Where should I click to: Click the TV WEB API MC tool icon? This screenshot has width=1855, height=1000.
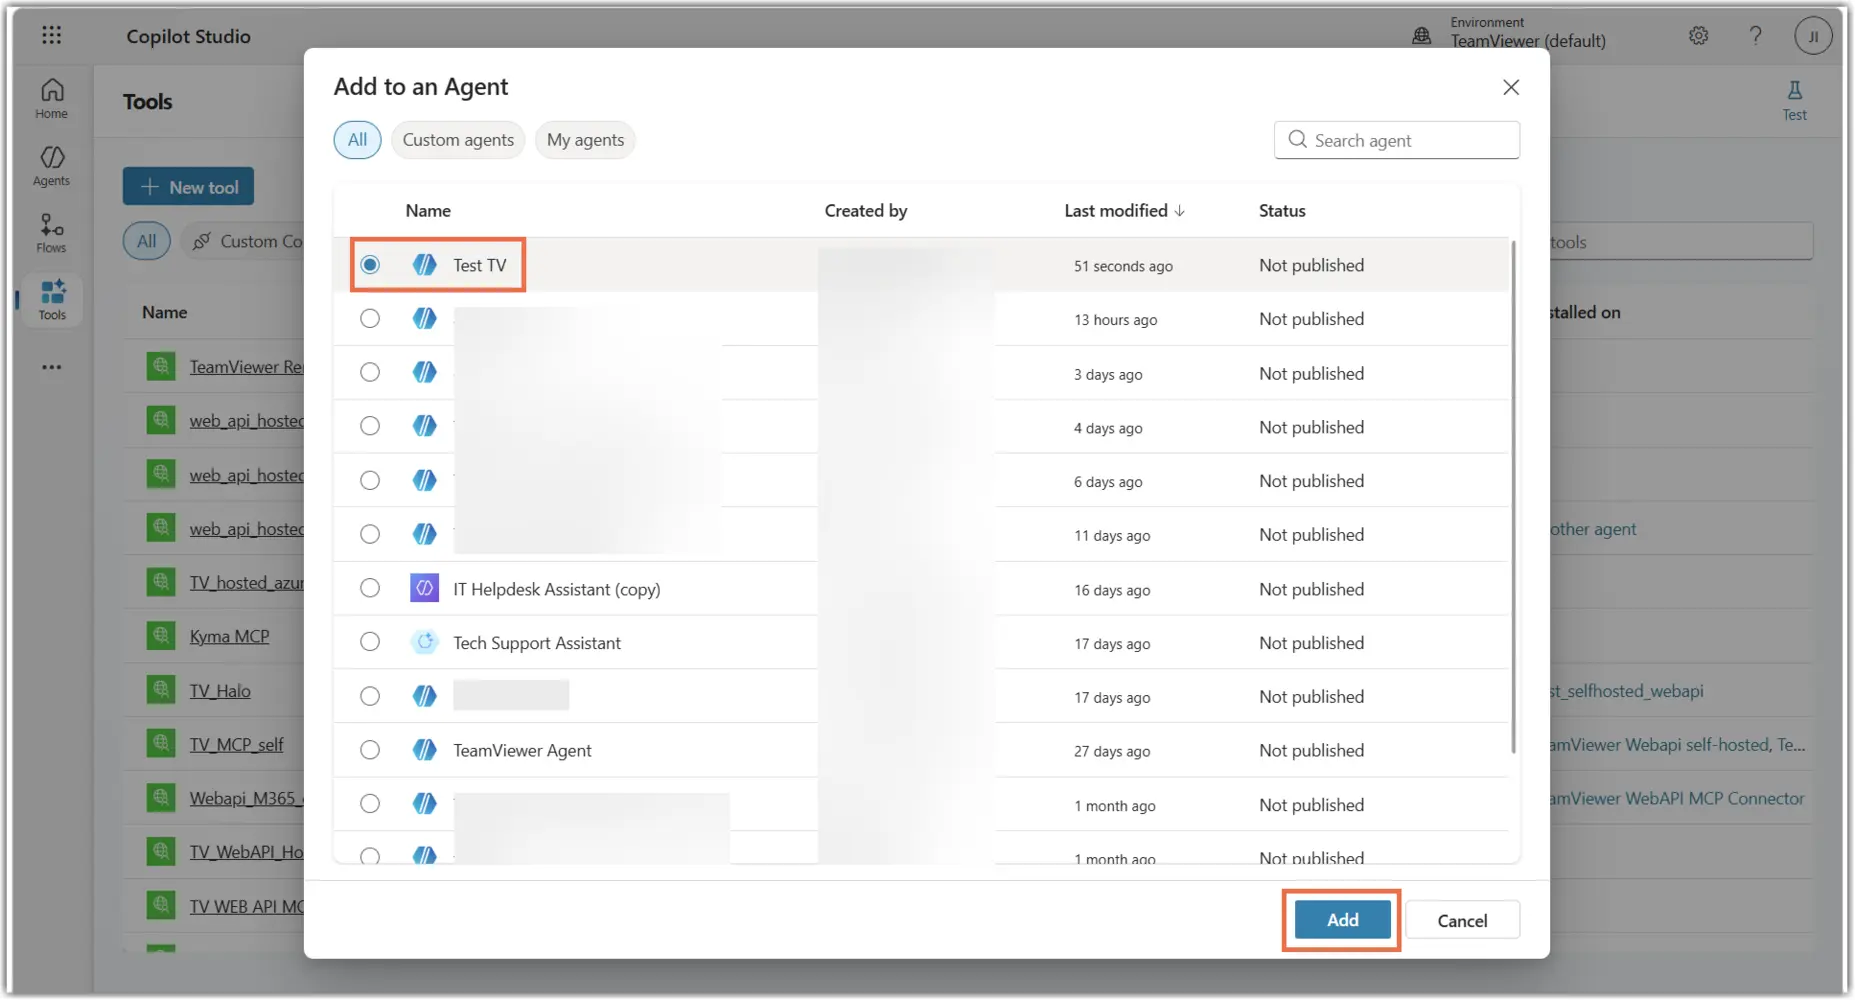[161, 905]
